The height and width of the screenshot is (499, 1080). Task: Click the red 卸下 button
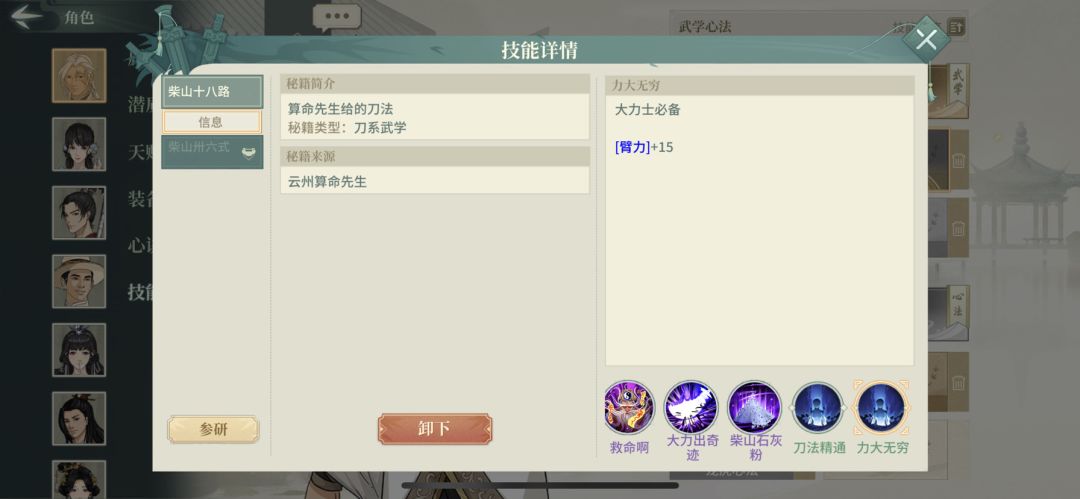pos(435,429)
